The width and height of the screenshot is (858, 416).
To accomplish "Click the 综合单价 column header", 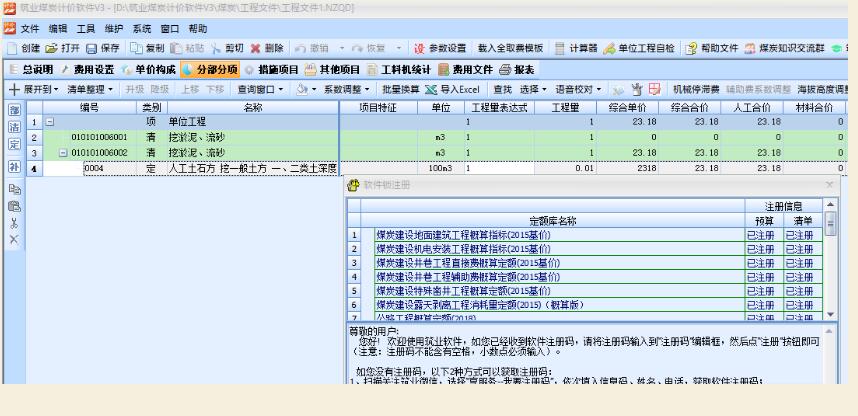I will click(x=627, y=108).
